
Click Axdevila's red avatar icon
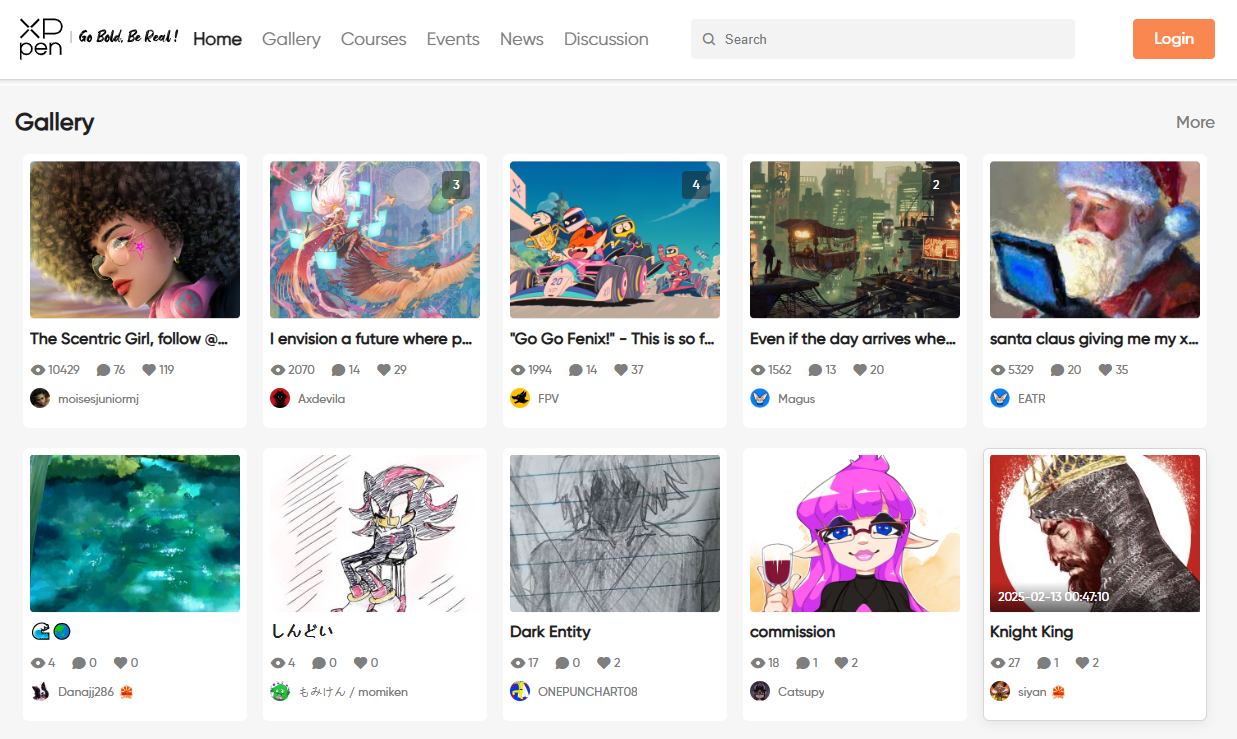pyautogui.click(x=280, y=398)
